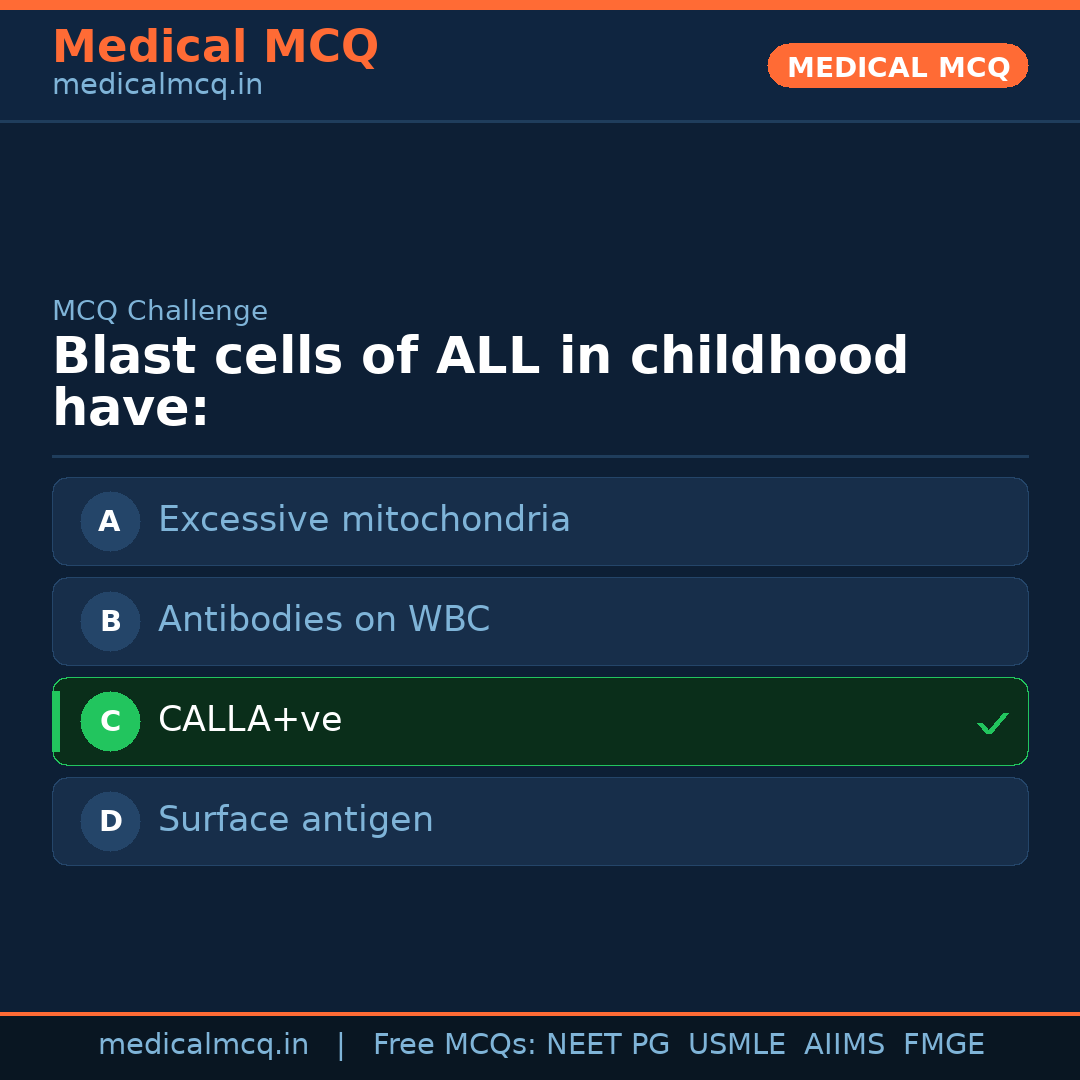The image size is (1080, 1080).
Task: Click the option B circle icon
Action: (x=110, y=621)
